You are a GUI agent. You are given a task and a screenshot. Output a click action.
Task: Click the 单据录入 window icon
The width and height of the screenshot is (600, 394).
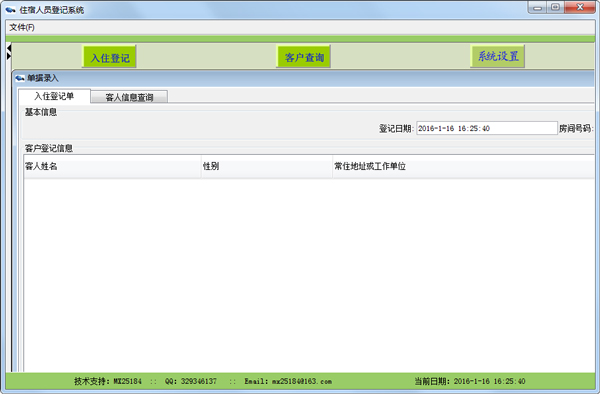pos(20,78)
